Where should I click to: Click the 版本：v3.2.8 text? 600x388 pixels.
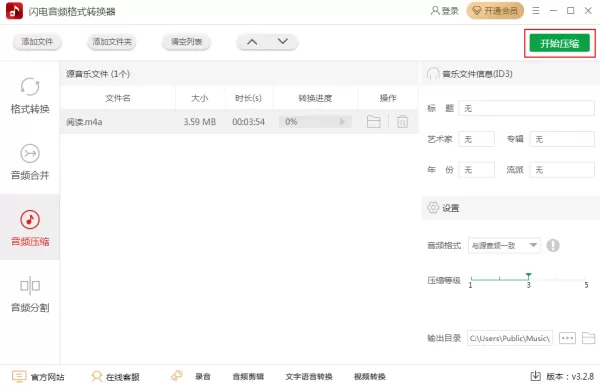[x=570, y=377]
